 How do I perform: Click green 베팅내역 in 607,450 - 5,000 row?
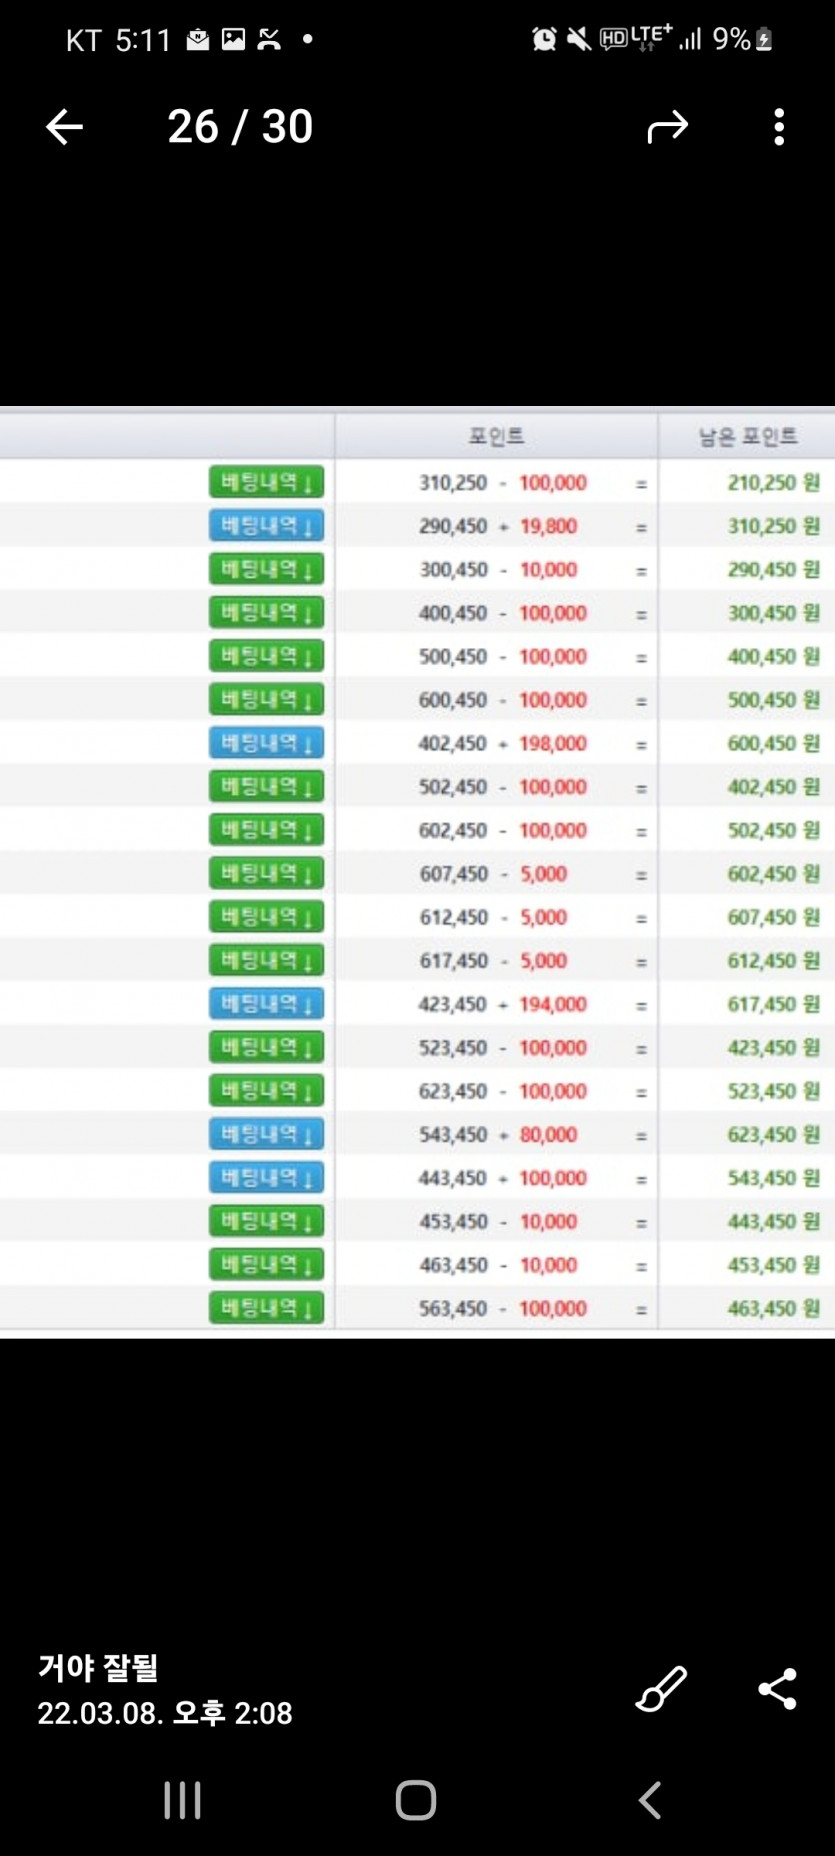tap(266, 873)
